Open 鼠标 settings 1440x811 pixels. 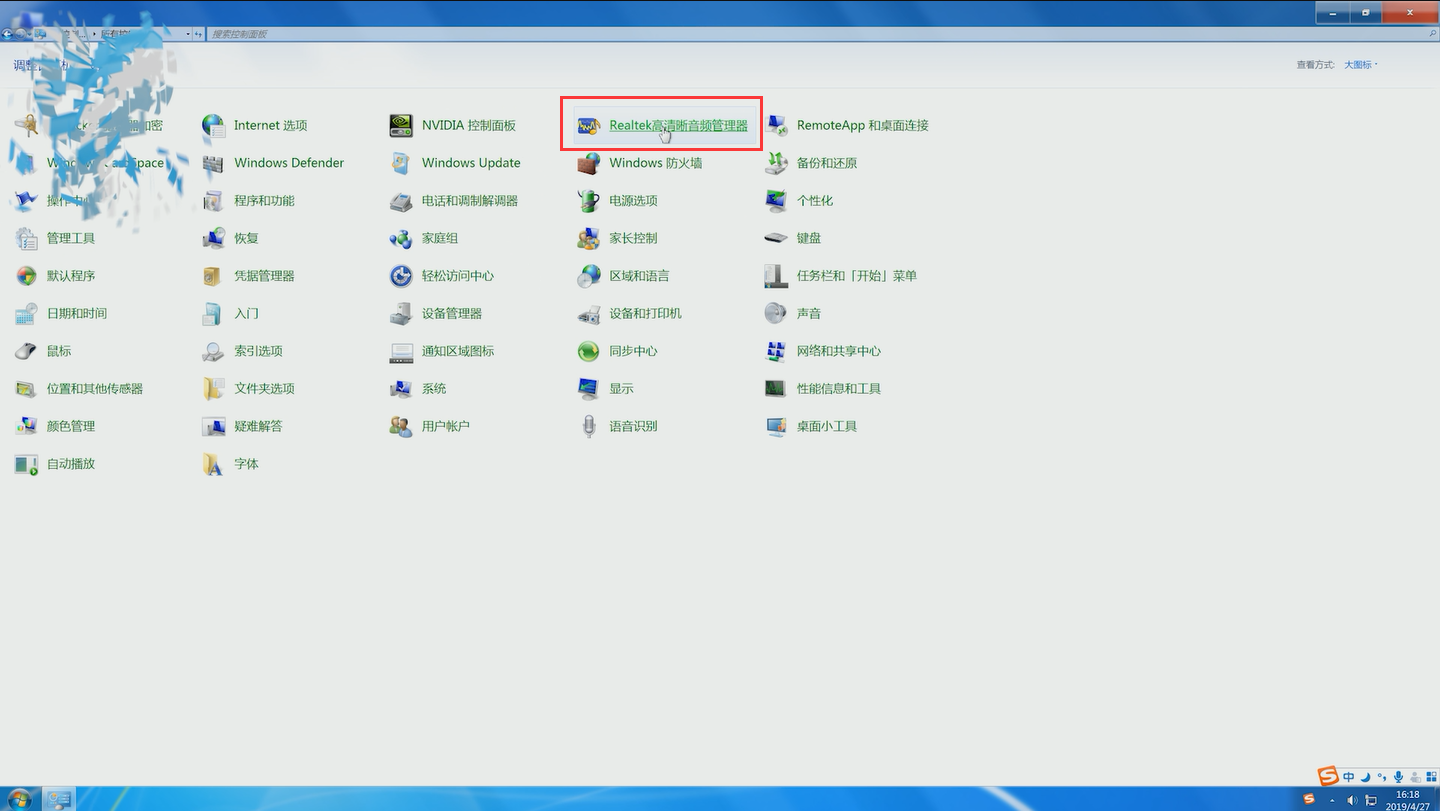point(44,351)
